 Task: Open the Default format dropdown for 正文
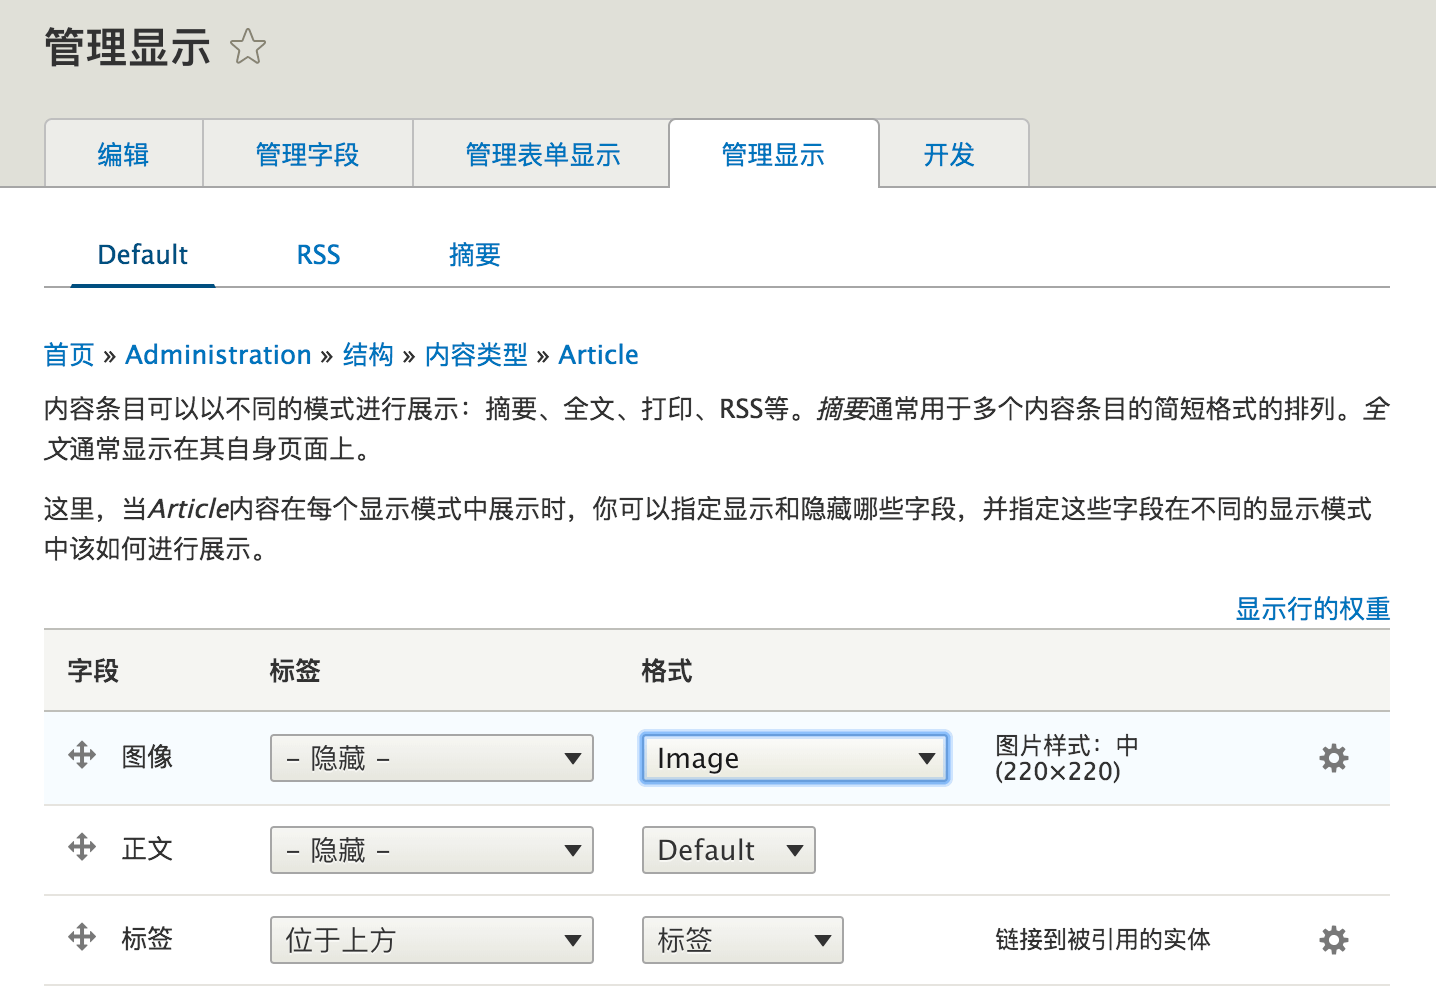coord(729,850)
